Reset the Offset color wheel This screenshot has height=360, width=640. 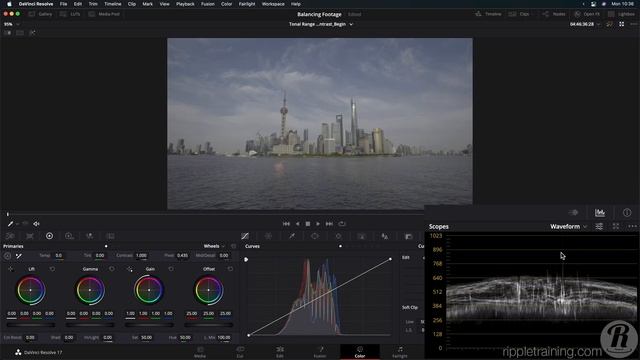tap(231, 269)
